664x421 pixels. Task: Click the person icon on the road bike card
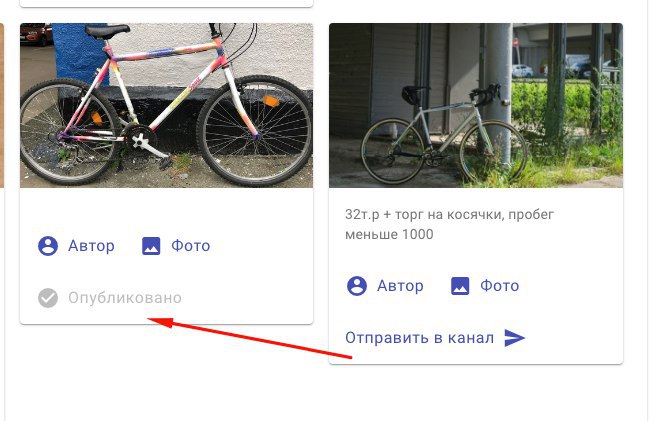tap(357, 286)
